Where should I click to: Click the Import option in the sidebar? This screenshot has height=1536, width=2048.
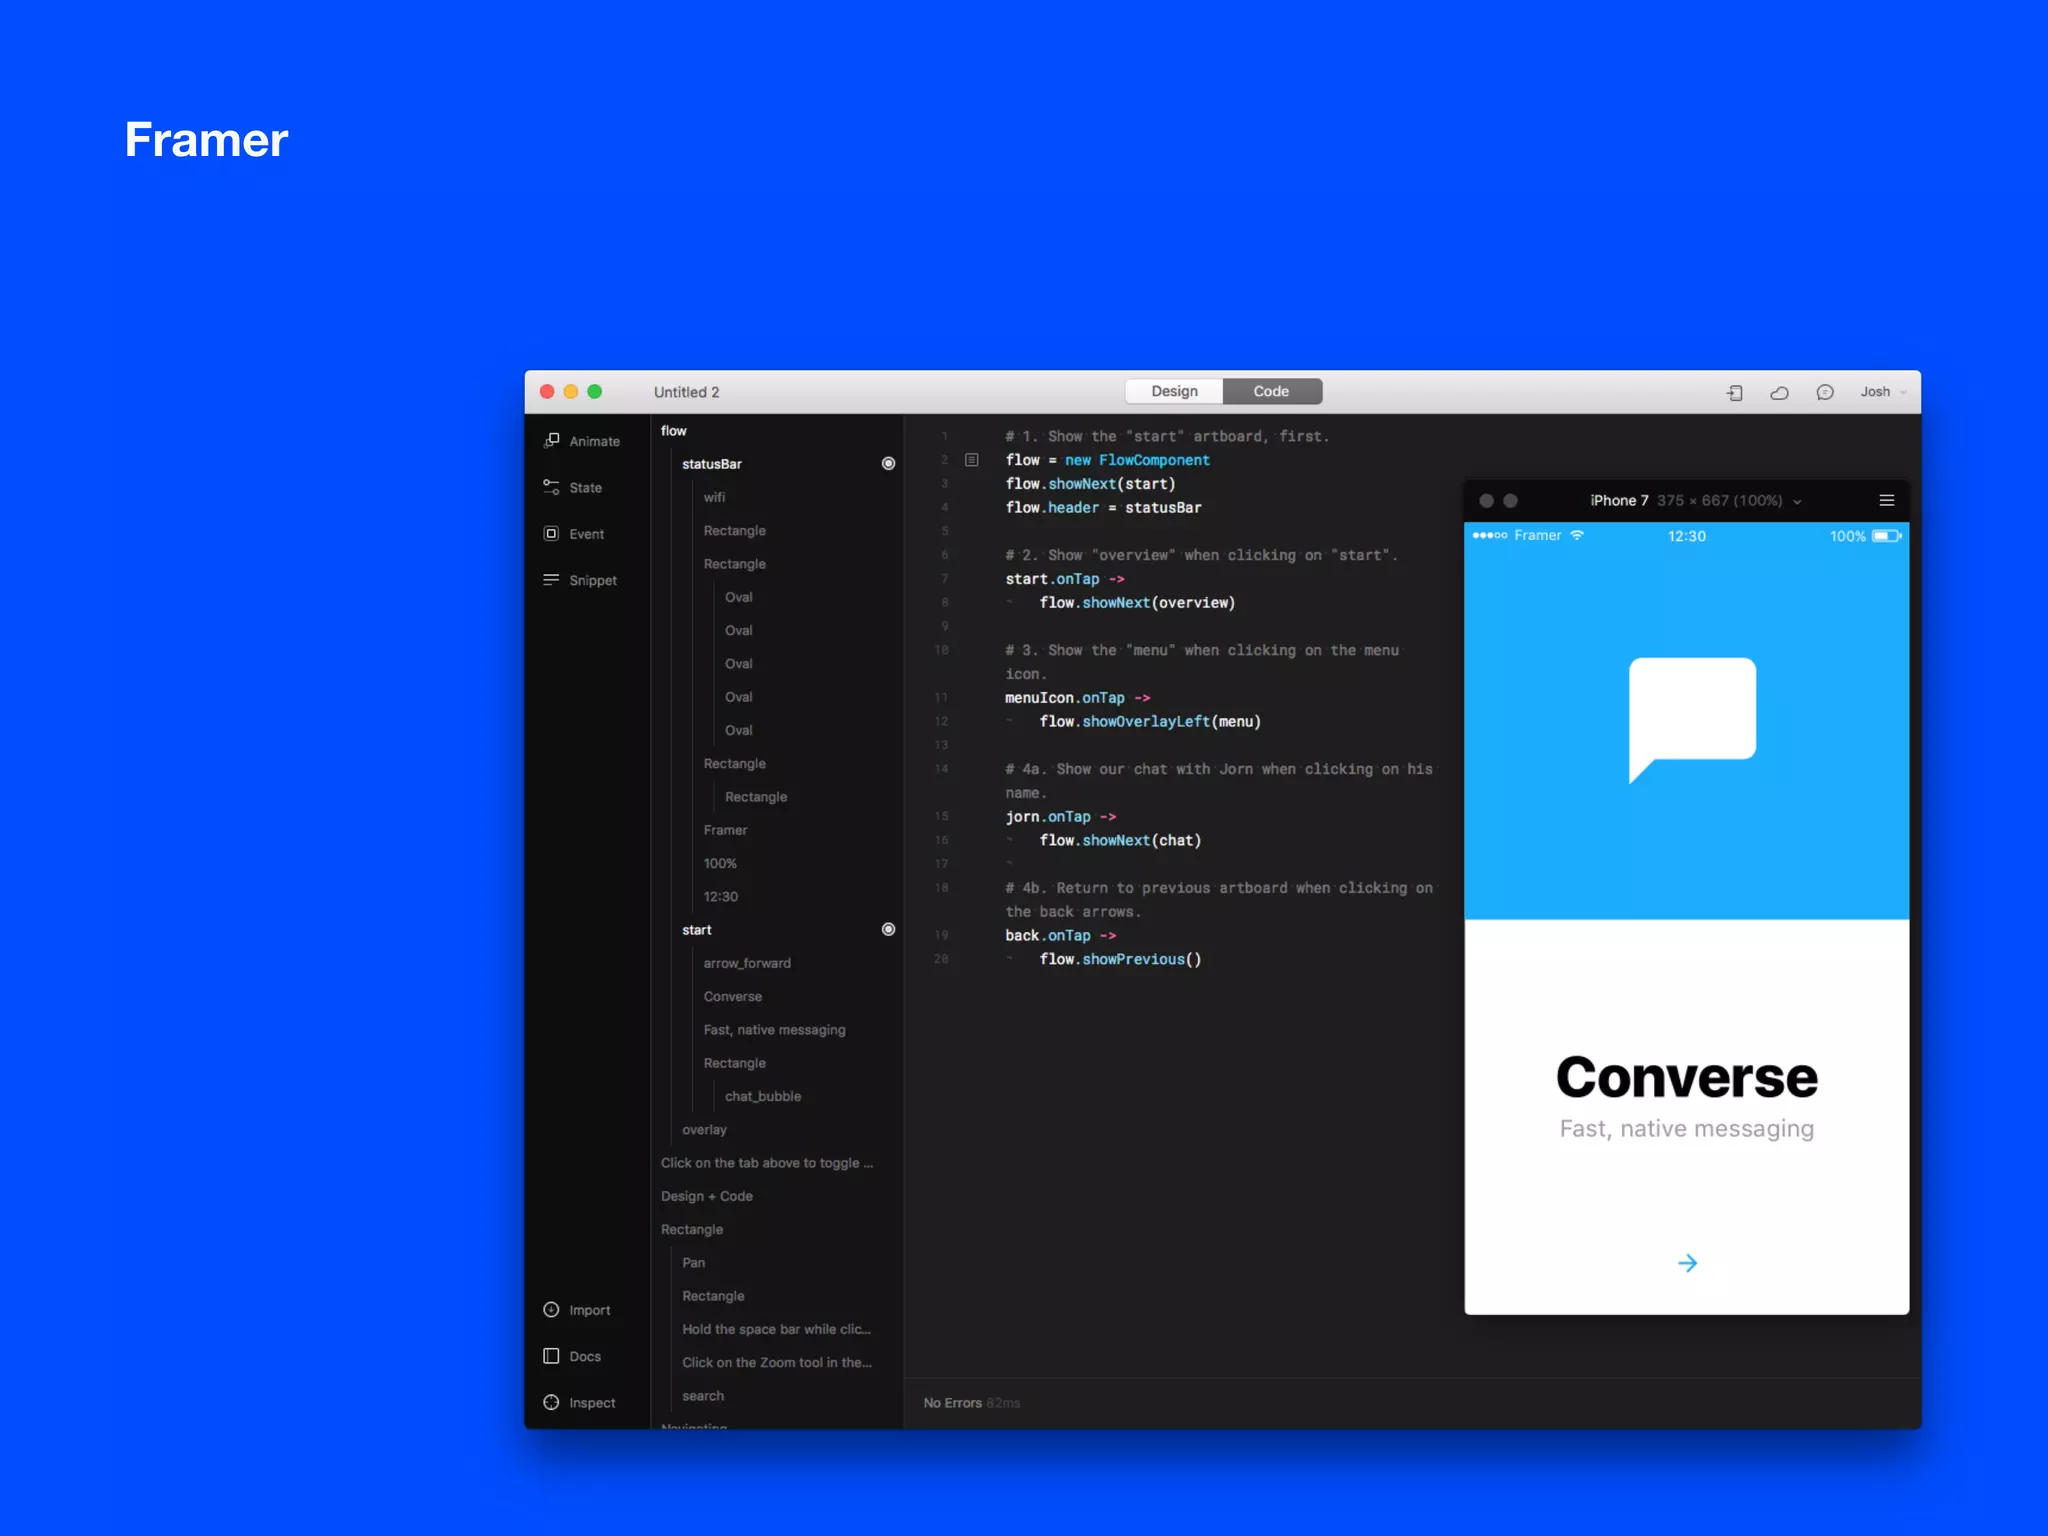pyautogui.click(x=577, y=1310)
